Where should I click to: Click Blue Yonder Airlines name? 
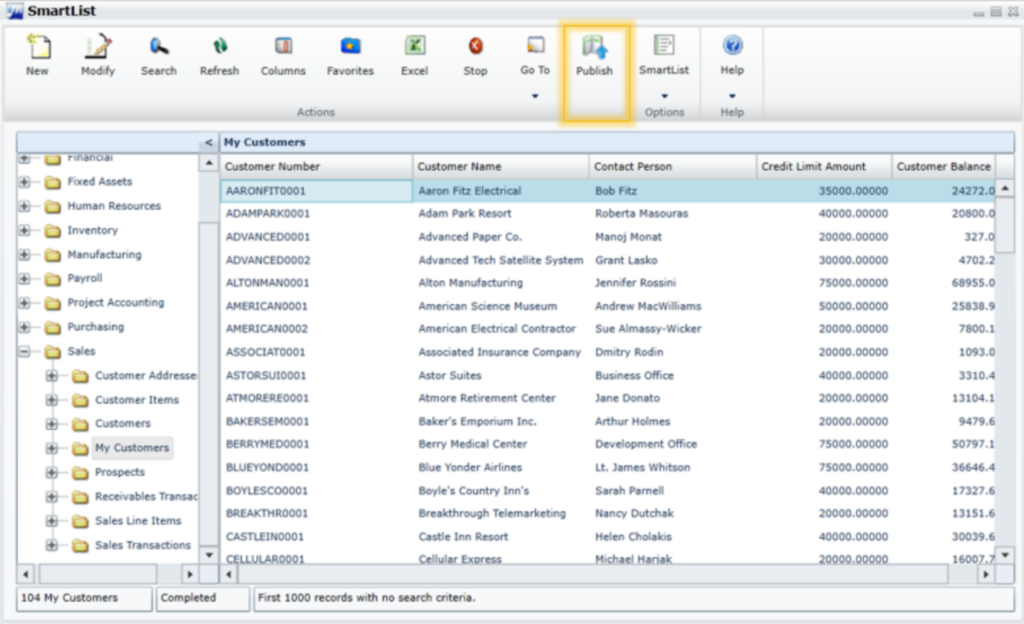pos(470,467)
